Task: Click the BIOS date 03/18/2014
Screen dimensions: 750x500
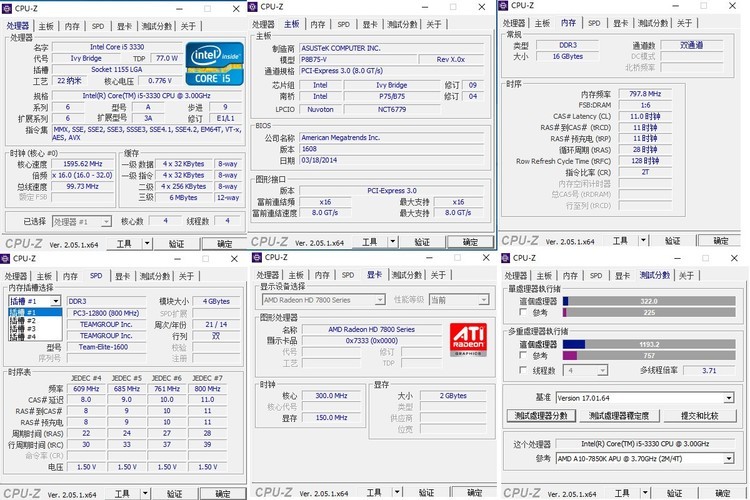Action: coord(391,160)
